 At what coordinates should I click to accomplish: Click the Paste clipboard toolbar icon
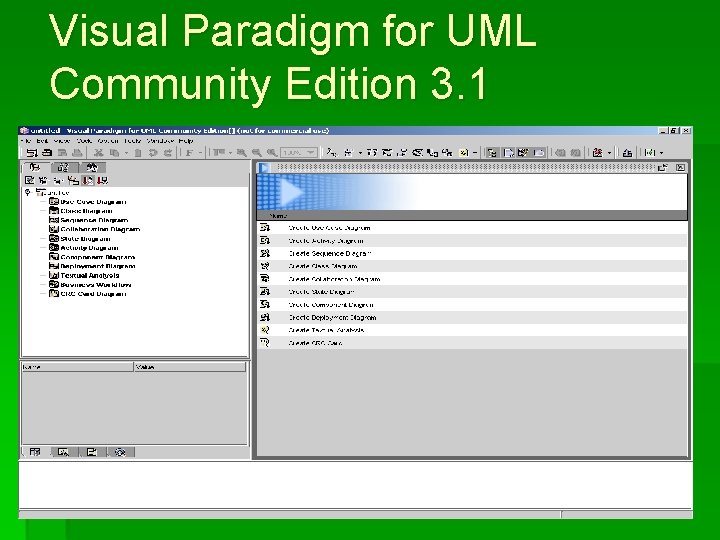[x=137, y=153]
